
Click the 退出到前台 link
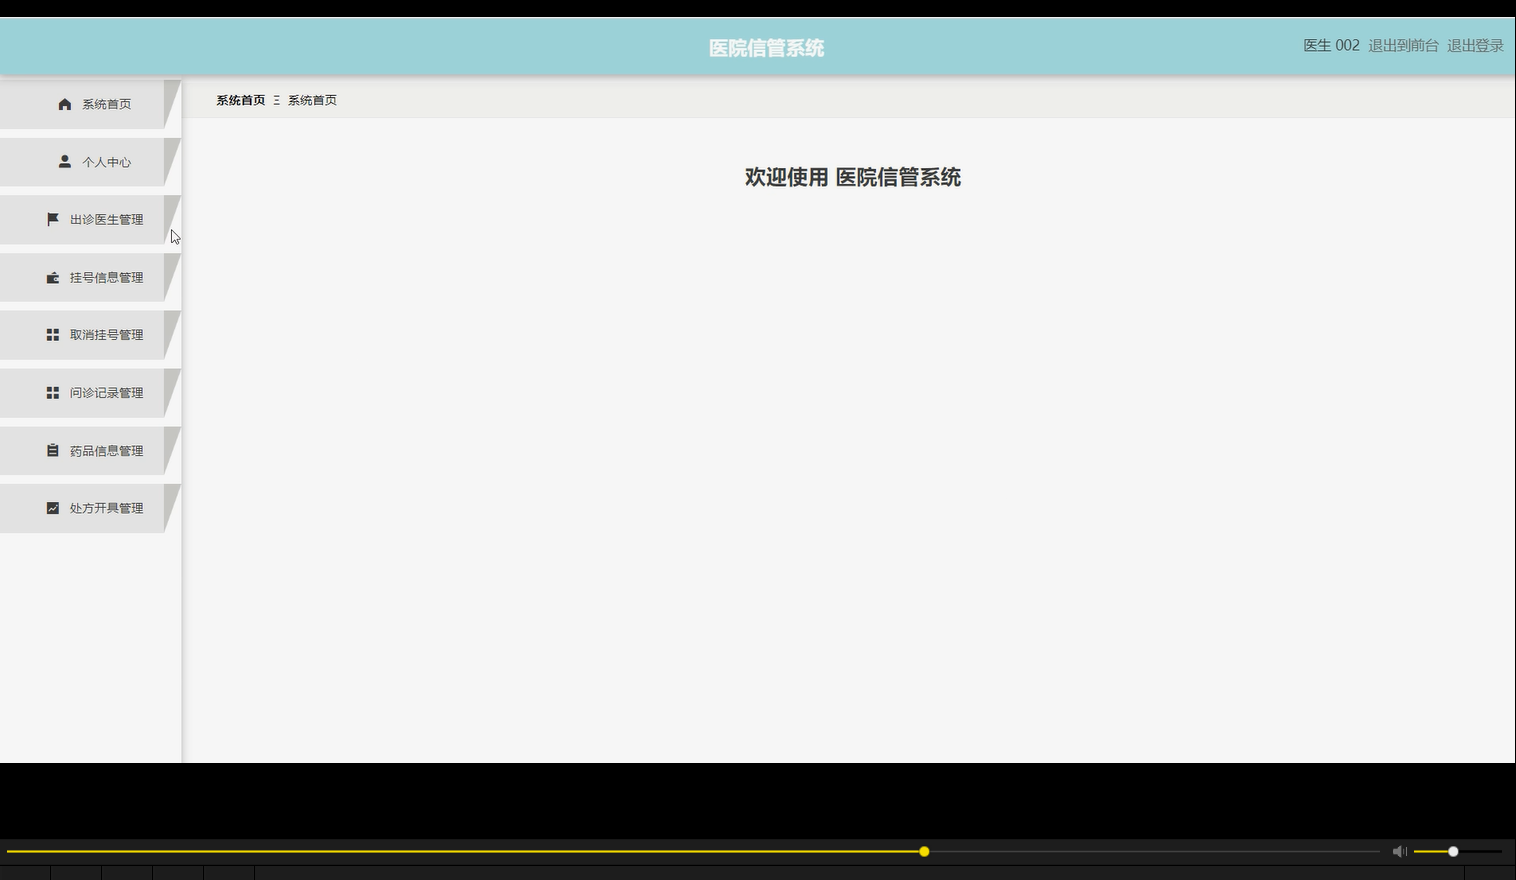1403,45
